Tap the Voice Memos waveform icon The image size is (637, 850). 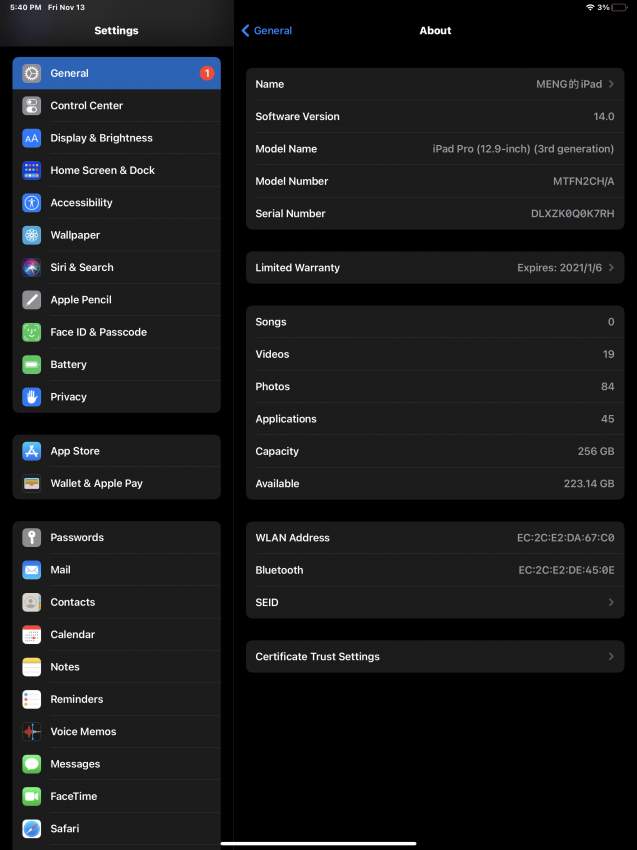point(31,732)
